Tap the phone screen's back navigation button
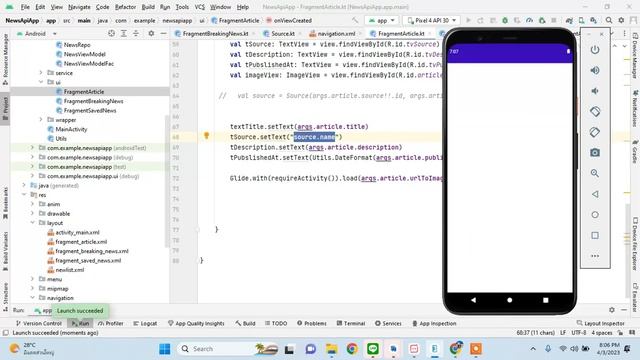The image size is (640, 360). click(x=473, y=300)
